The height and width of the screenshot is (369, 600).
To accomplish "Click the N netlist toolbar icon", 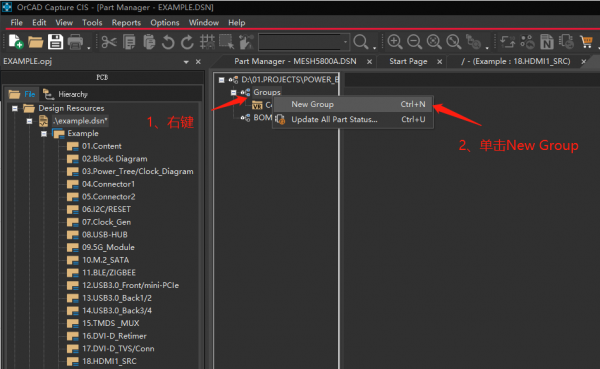I will [547, 42].
